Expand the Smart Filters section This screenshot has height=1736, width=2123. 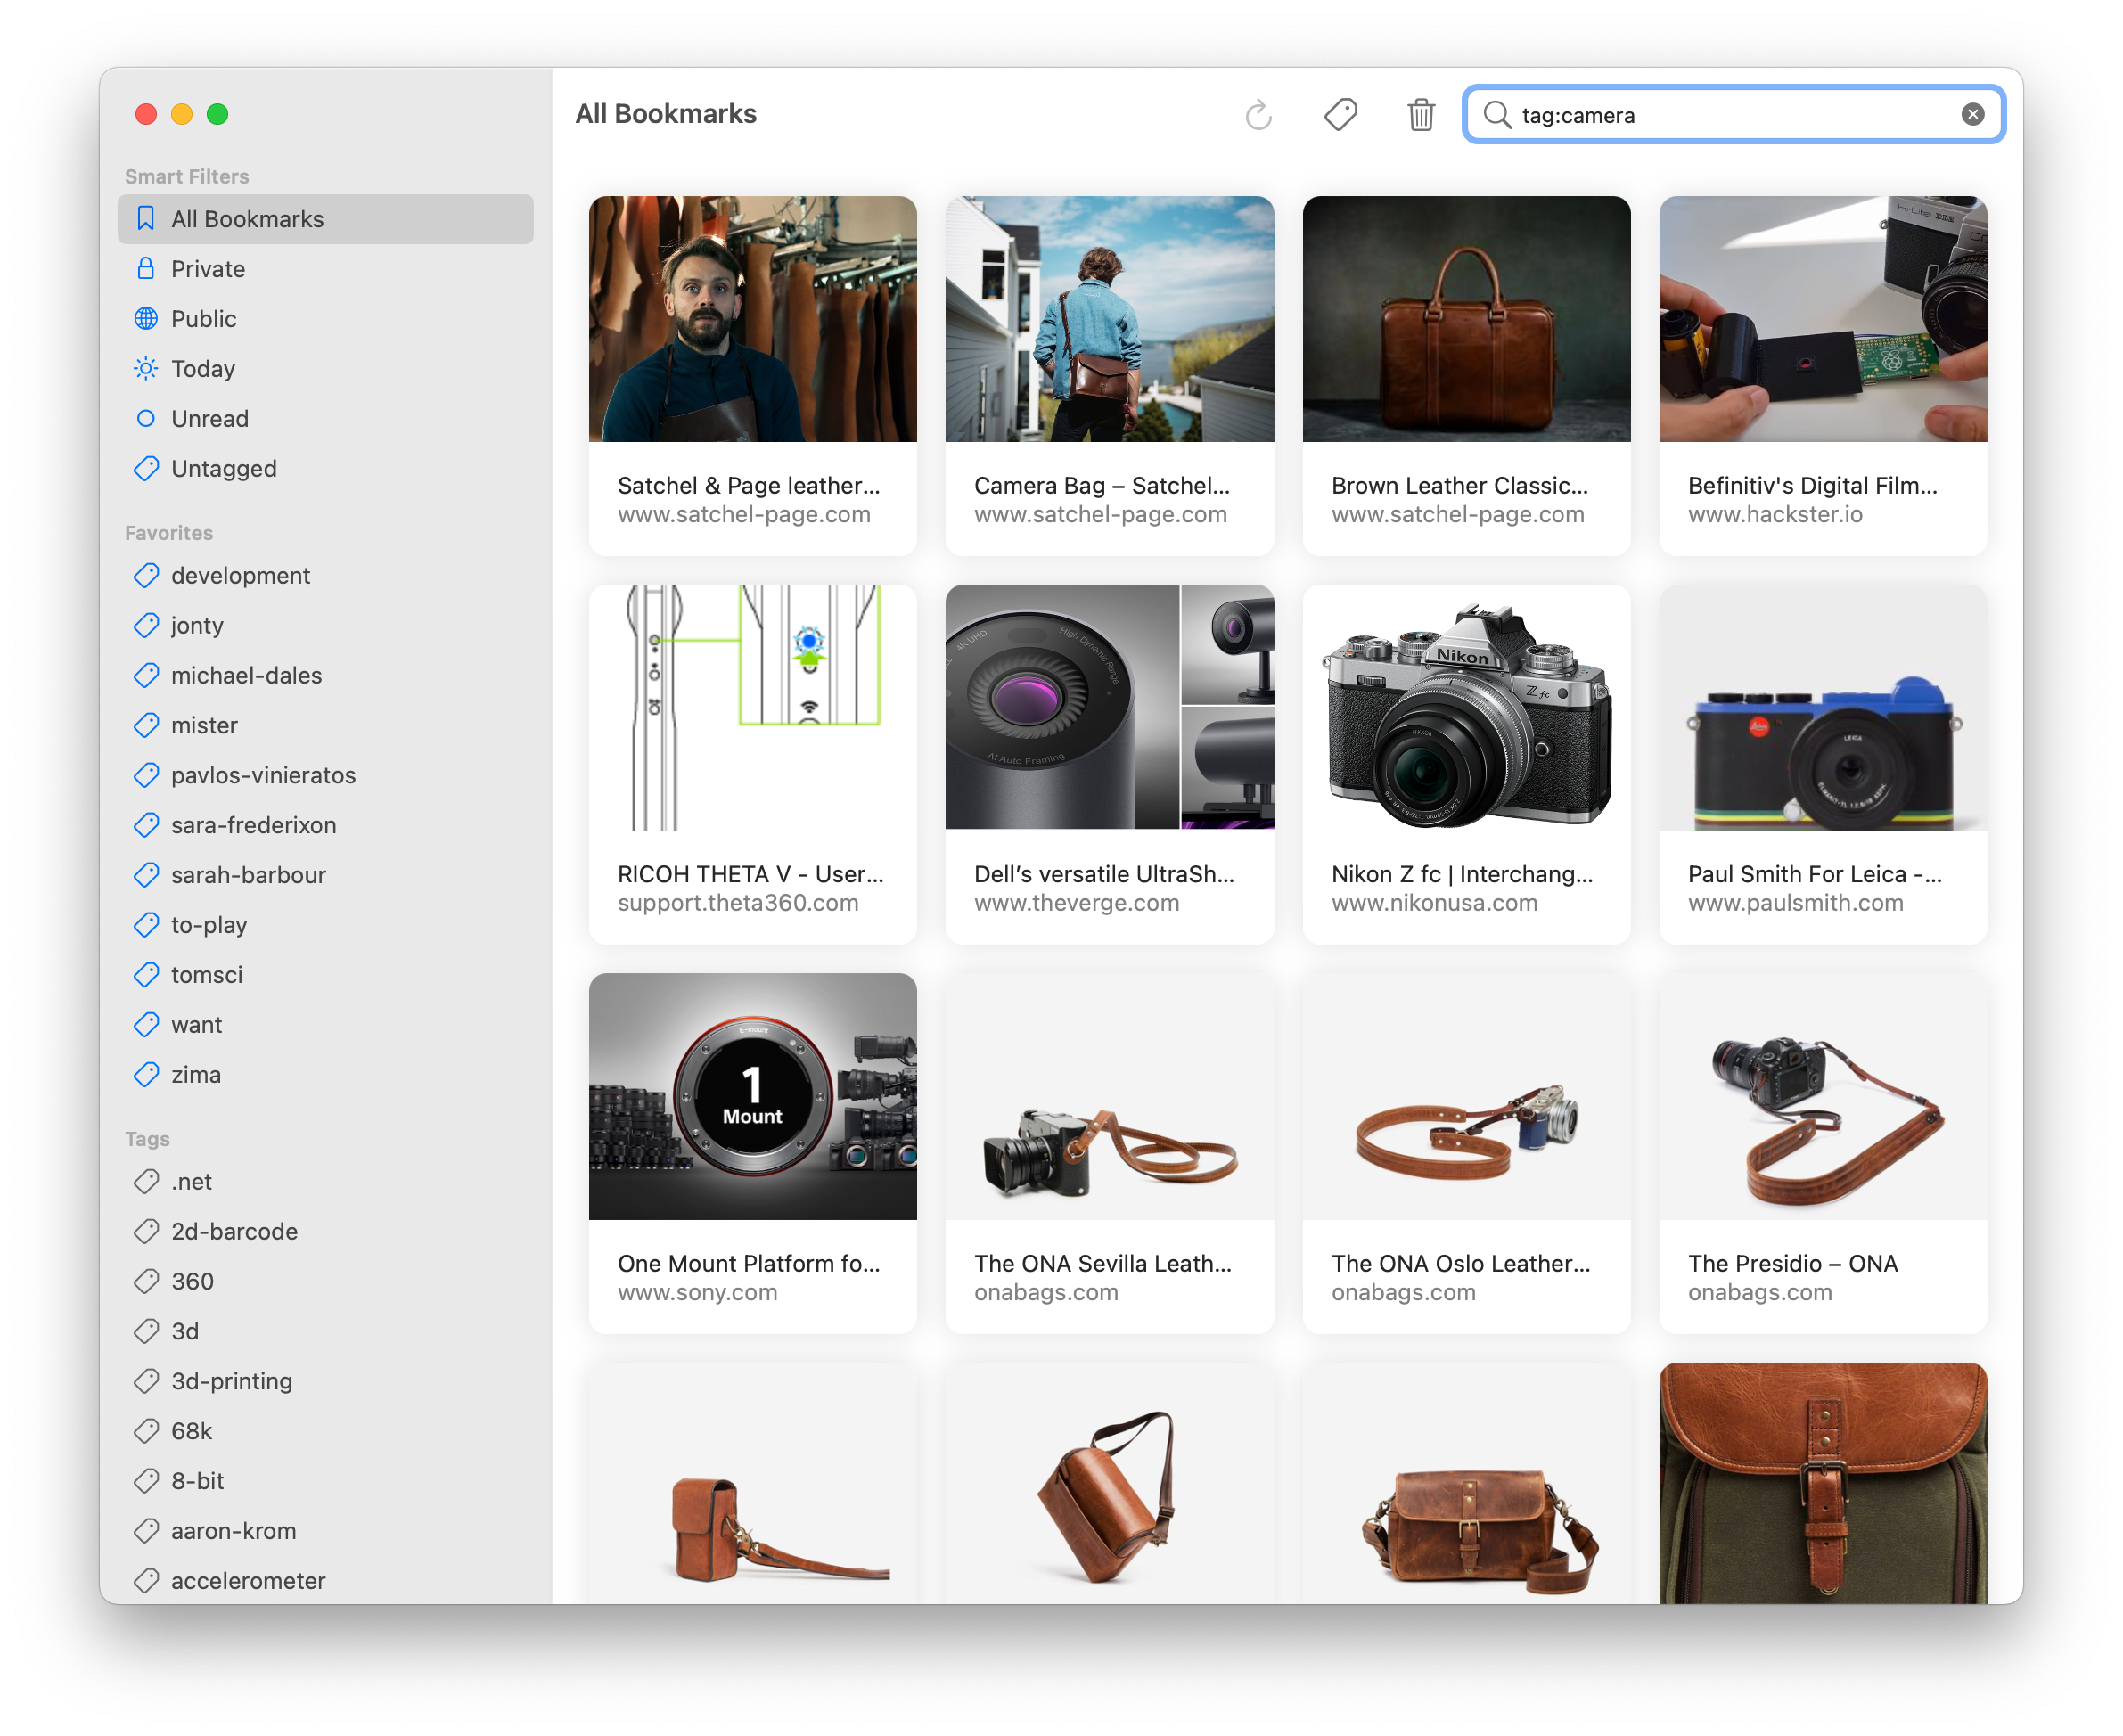click(187, 175)
